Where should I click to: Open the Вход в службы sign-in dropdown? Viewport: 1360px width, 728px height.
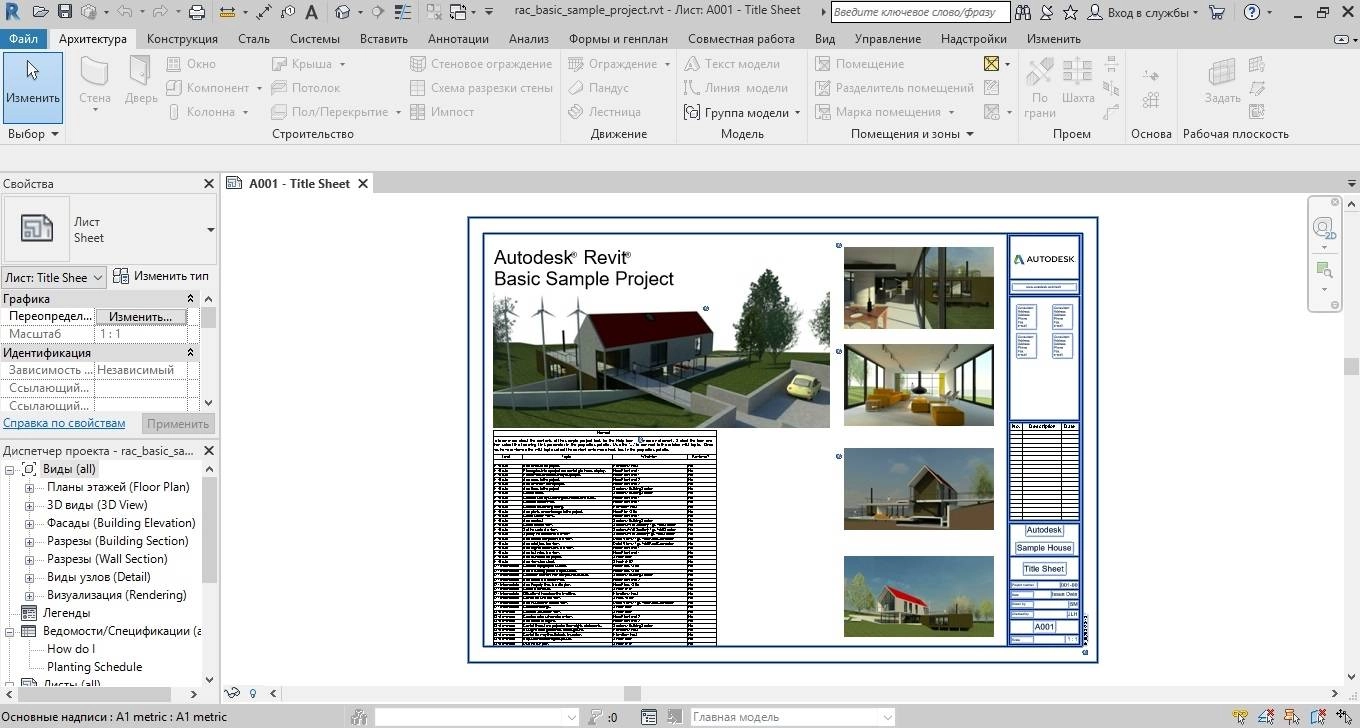1142,12
